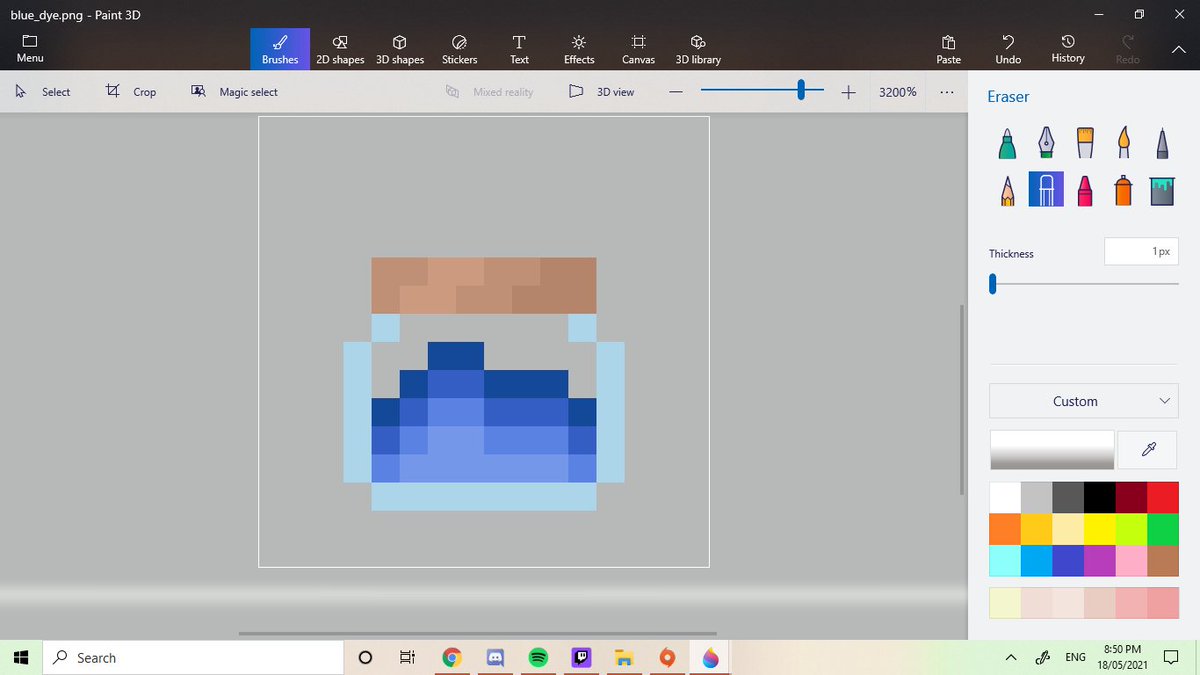Screen dimensions: 1200x675
Task: Open the 2D shapes tab
Action: click(x=340, y=49)
